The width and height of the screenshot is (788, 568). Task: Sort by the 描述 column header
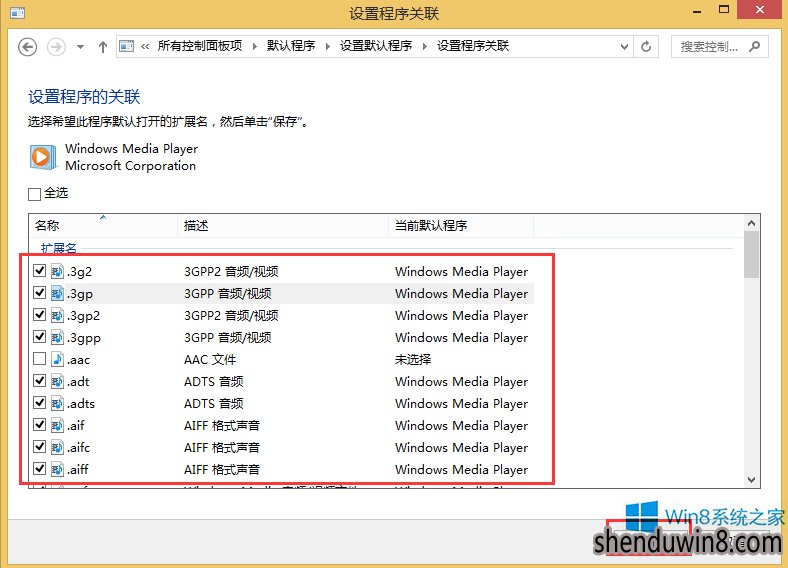click(x=283, y=225)
